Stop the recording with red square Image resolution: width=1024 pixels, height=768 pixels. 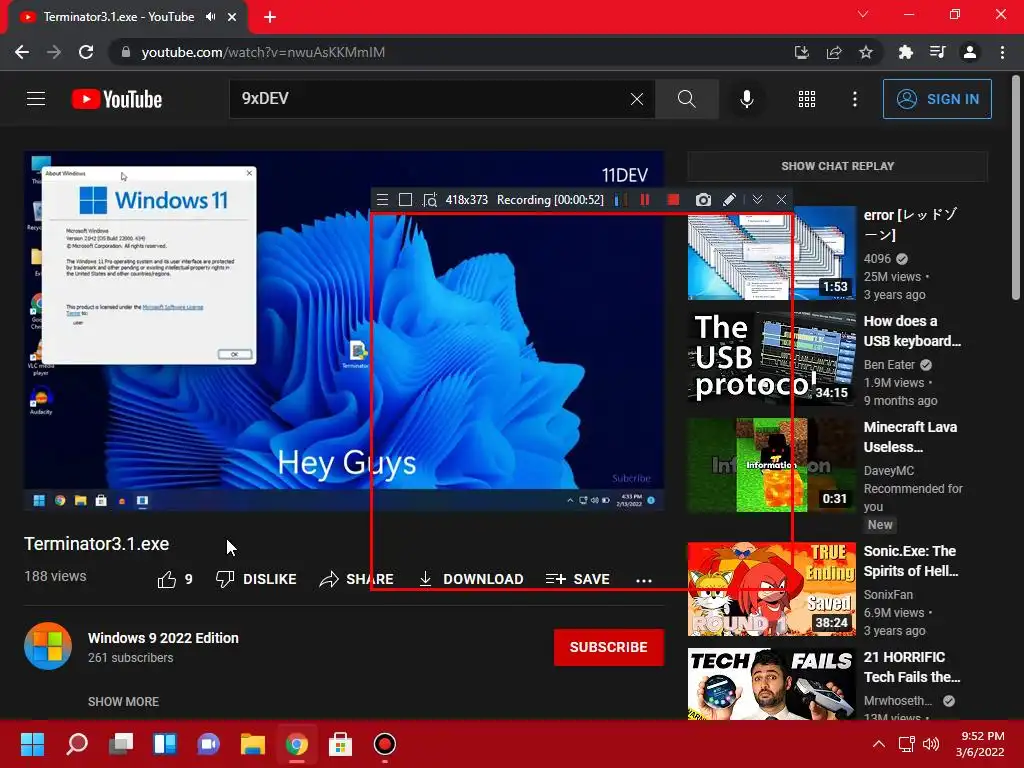(x=673, y=200)
